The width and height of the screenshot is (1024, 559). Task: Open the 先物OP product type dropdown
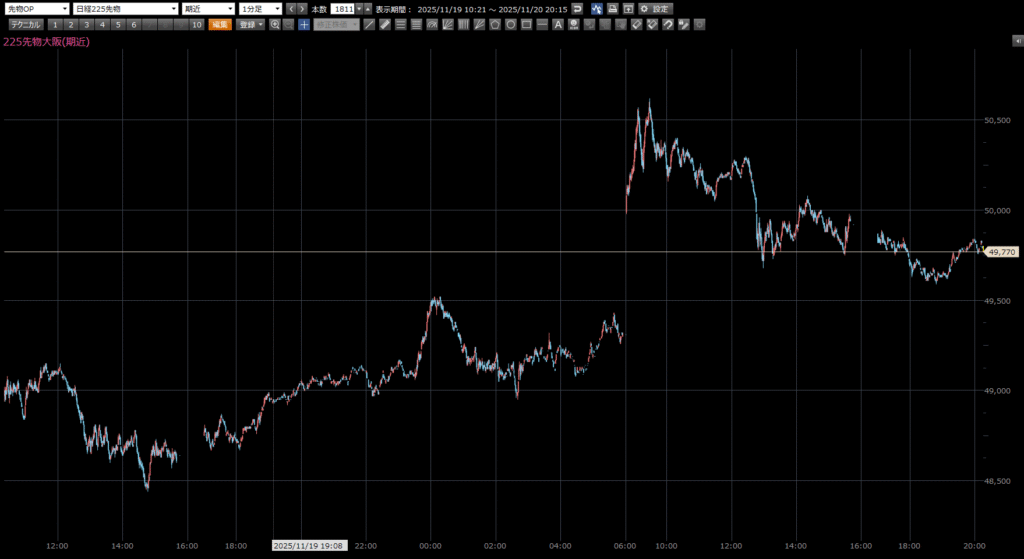pyautogui.click(x=37, y=9)
